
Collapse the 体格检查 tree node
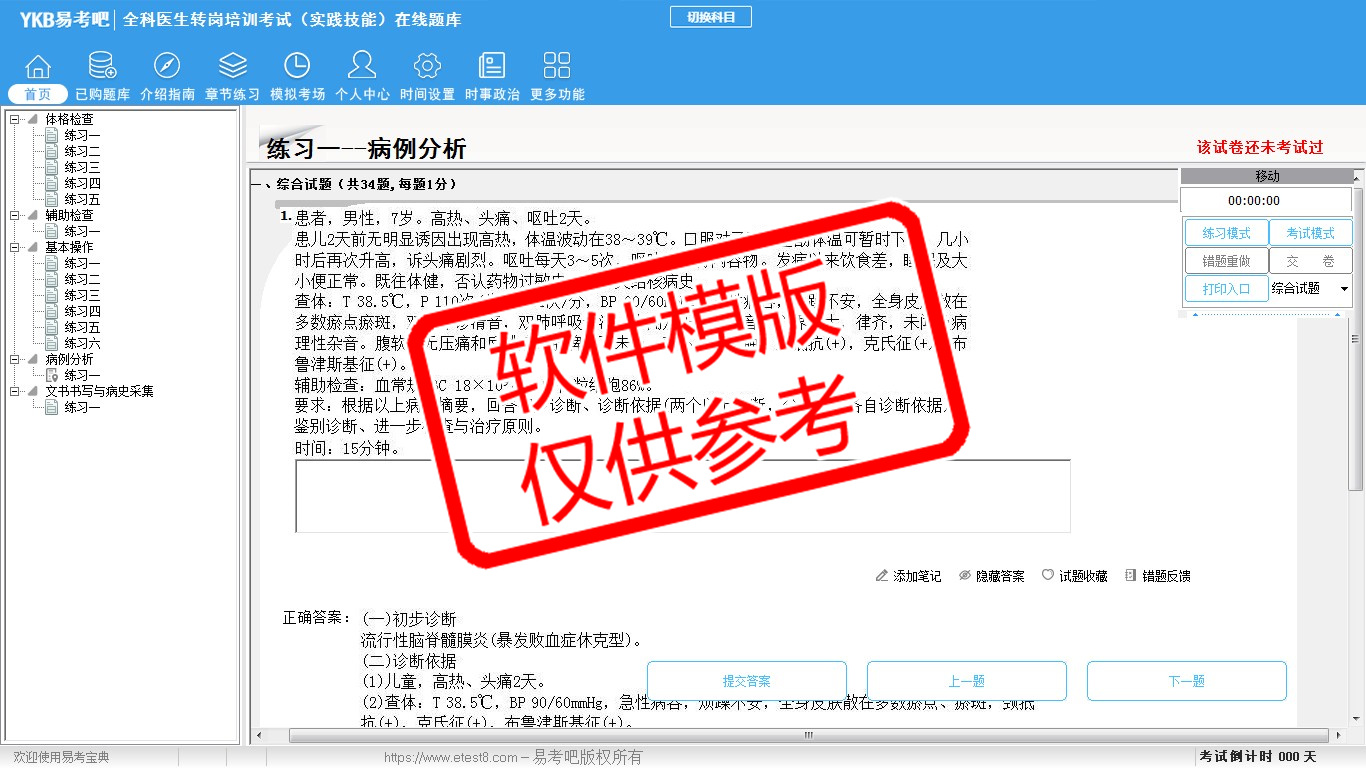[x=15, y=119]
